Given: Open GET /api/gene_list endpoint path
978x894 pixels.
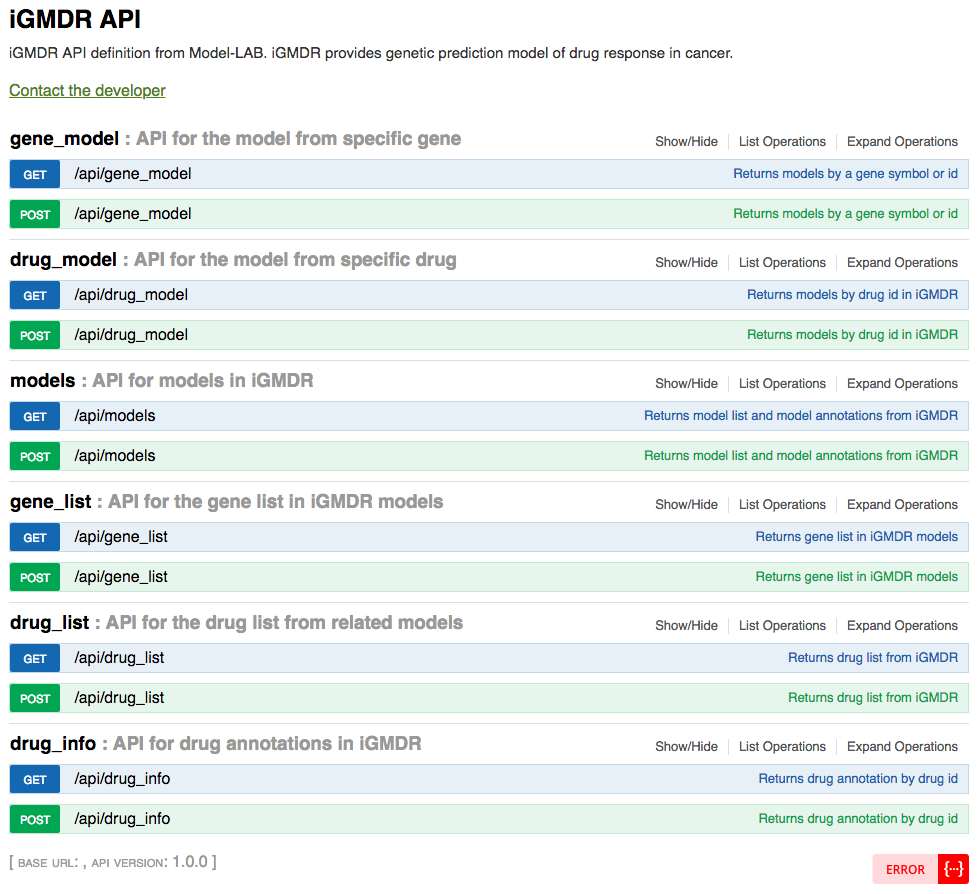Looking at the screenshot, I should pos(121,537).
